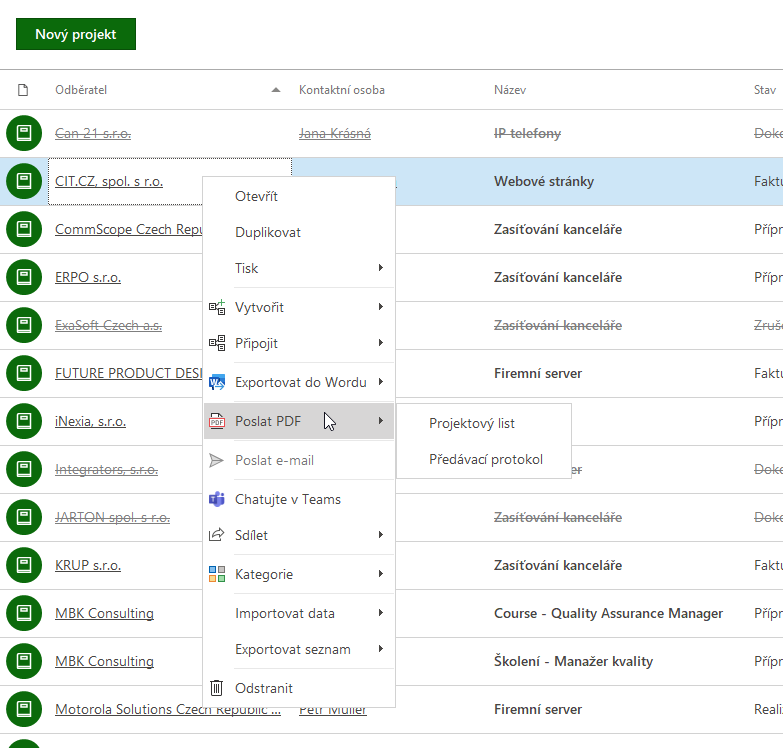The height and width of the screenshot is (748, 783).
Task: Open the Jana Krásná contact link
Action: coord(335,133)
